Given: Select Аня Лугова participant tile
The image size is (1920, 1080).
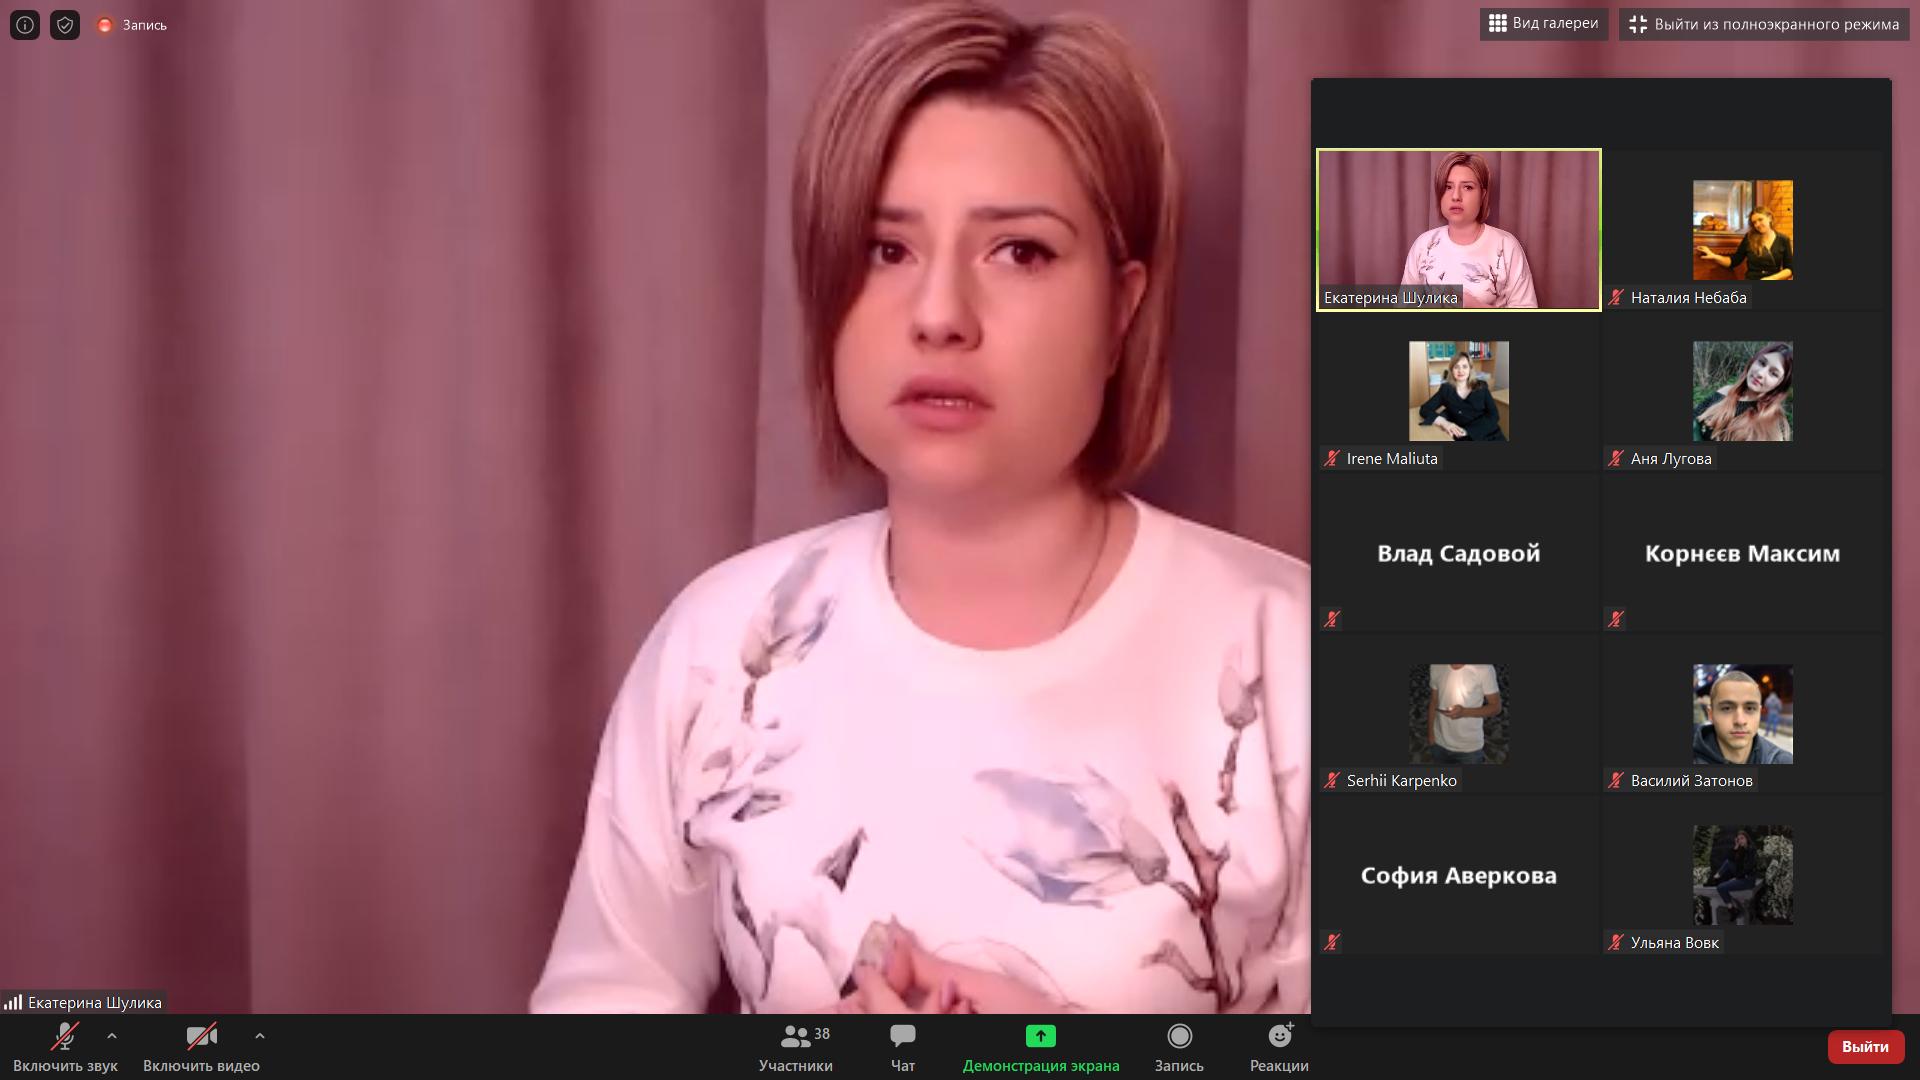Looking at the screenshot, I should (x=1743, y=391).
